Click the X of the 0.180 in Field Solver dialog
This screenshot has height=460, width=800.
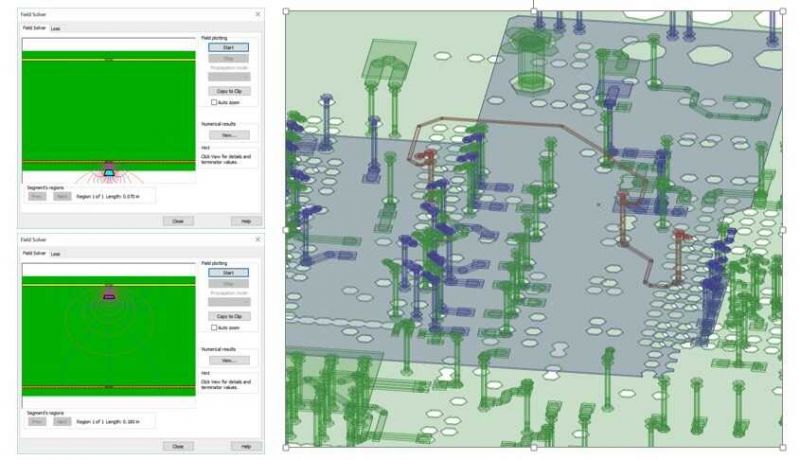[x=258, y=239]
